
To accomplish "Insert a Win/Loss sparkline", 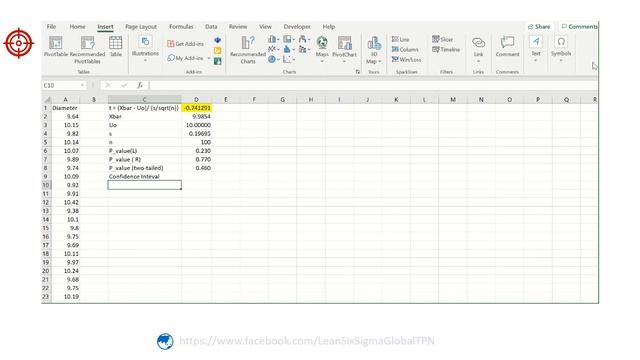I will 407,60.
